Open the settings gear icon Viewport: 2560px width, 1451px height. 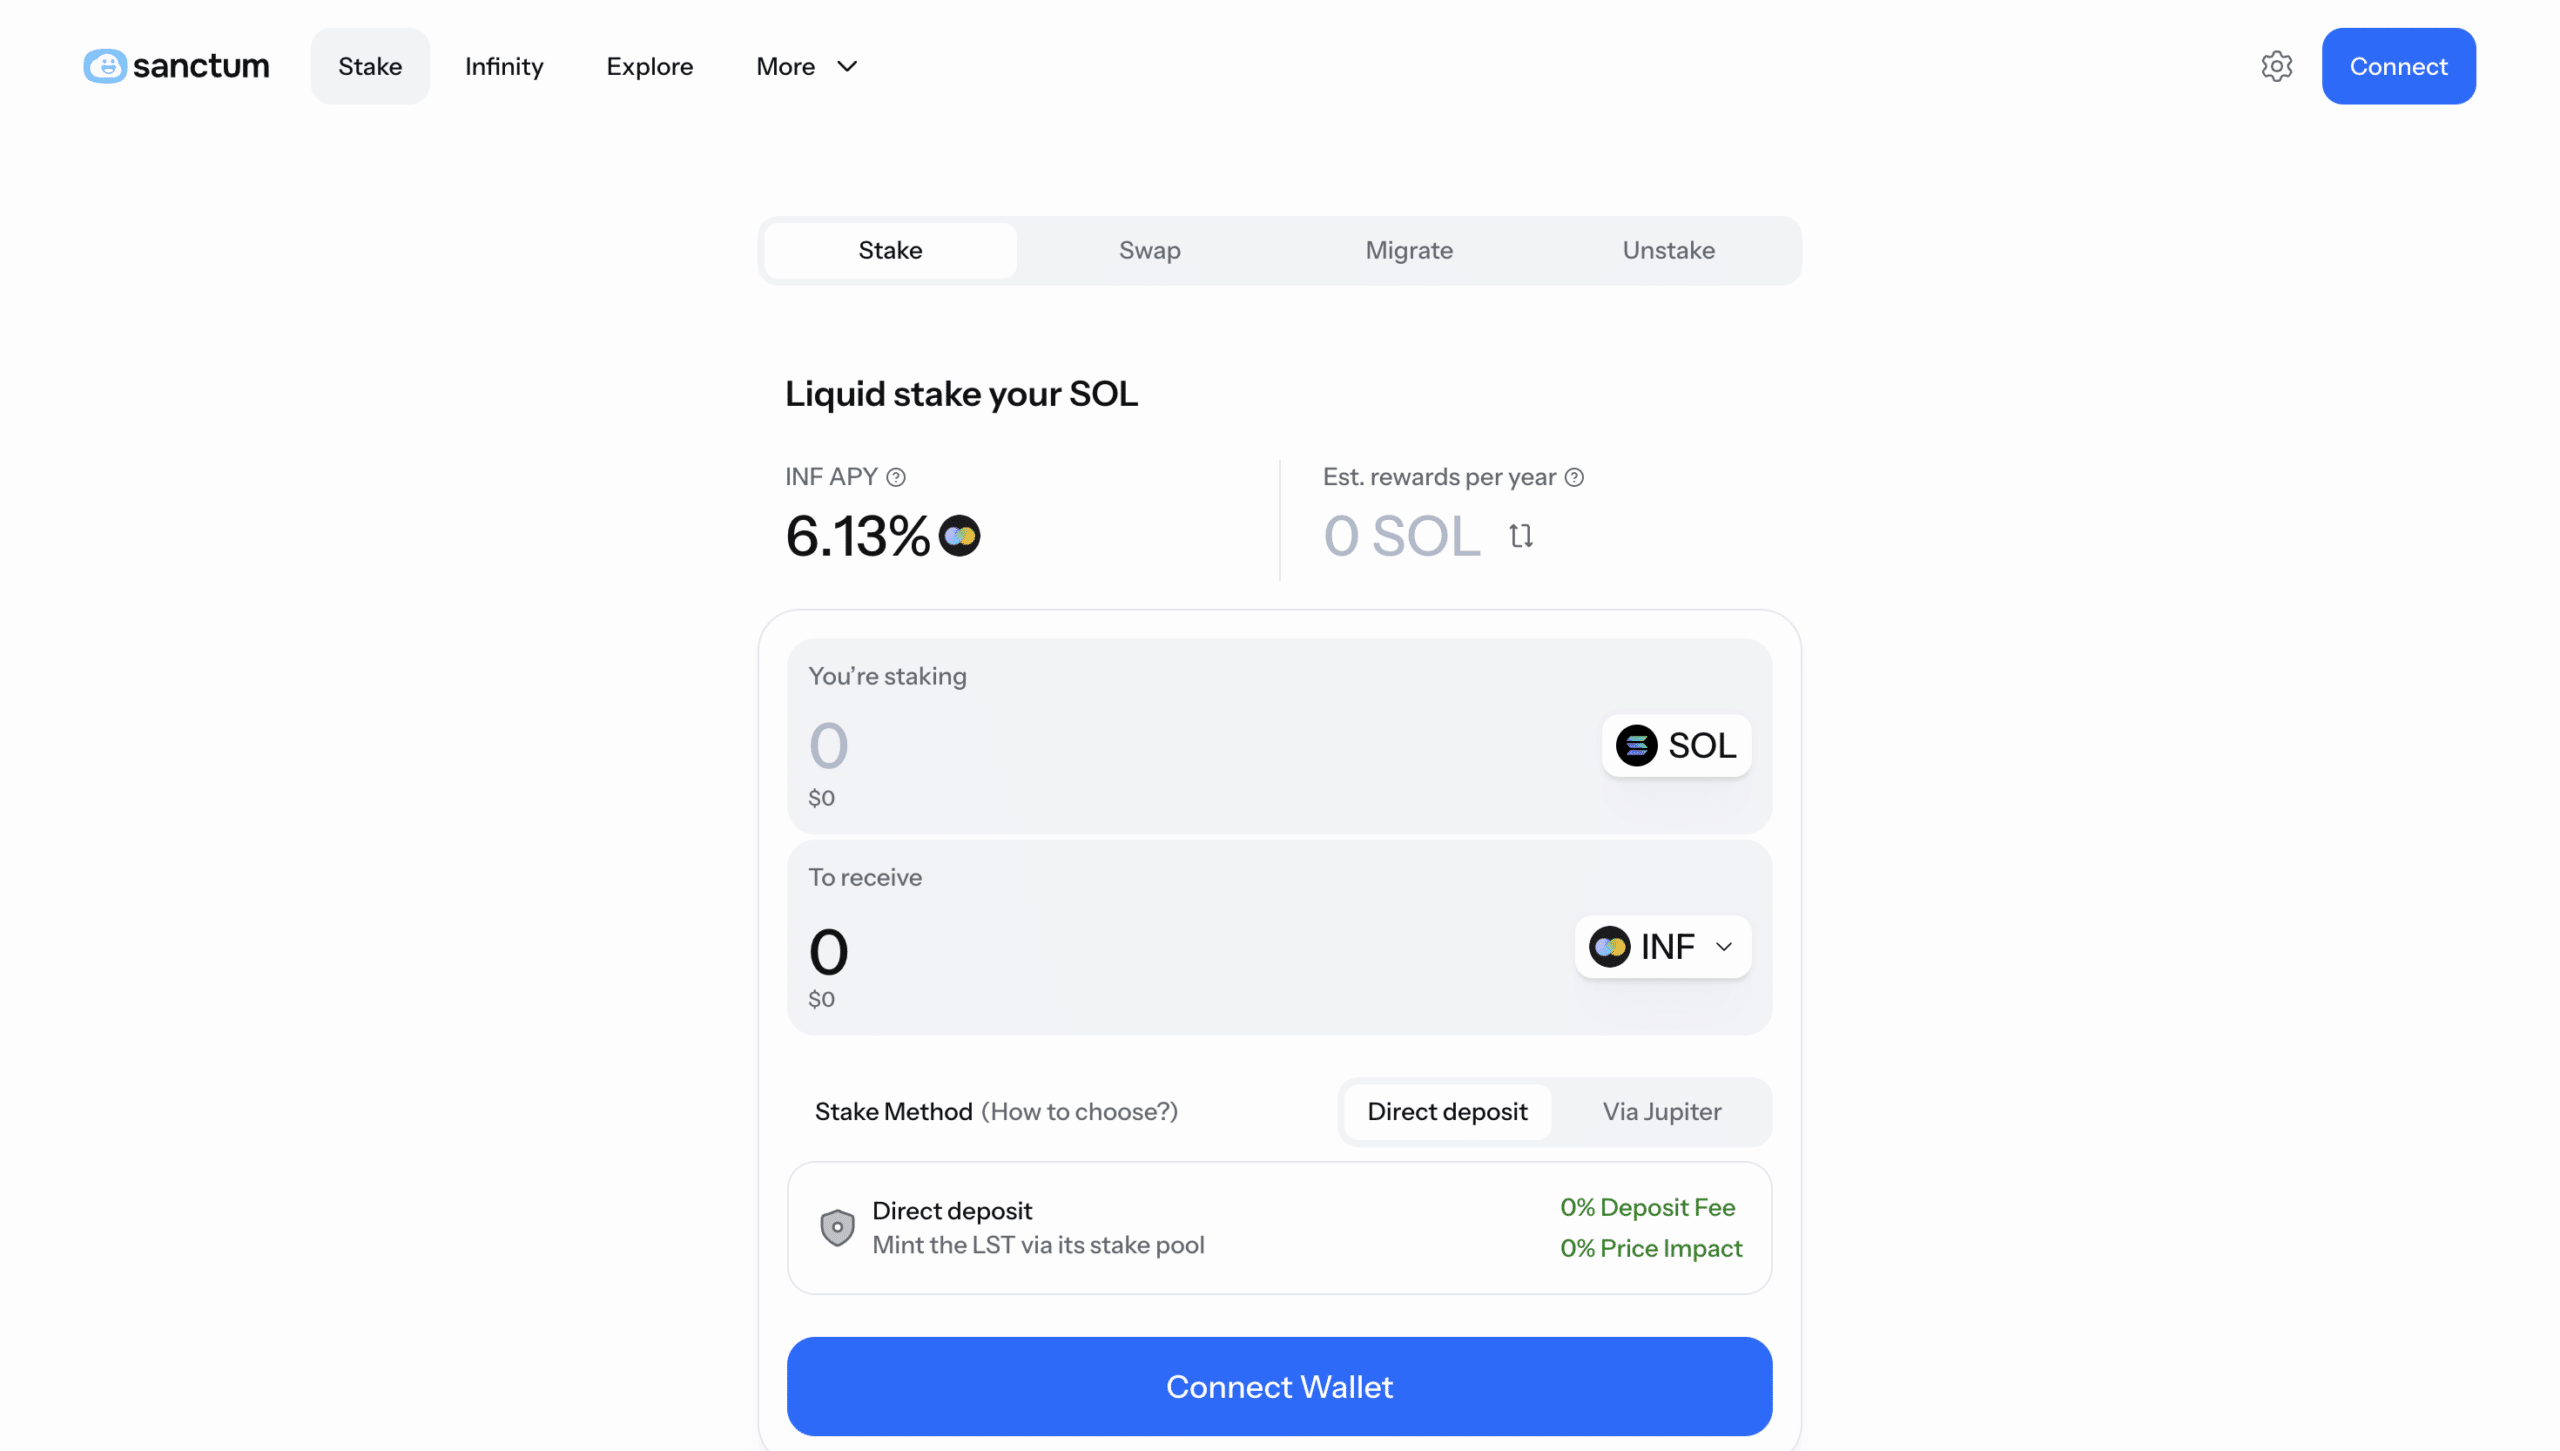(x=2276, y=66)
